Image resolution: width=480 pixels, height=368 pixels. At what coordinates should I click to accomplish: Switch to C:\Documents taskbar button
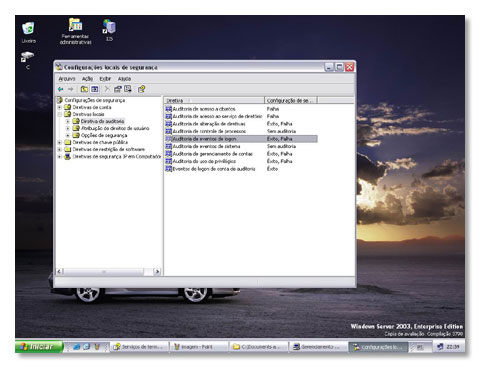tap(259, 347)
